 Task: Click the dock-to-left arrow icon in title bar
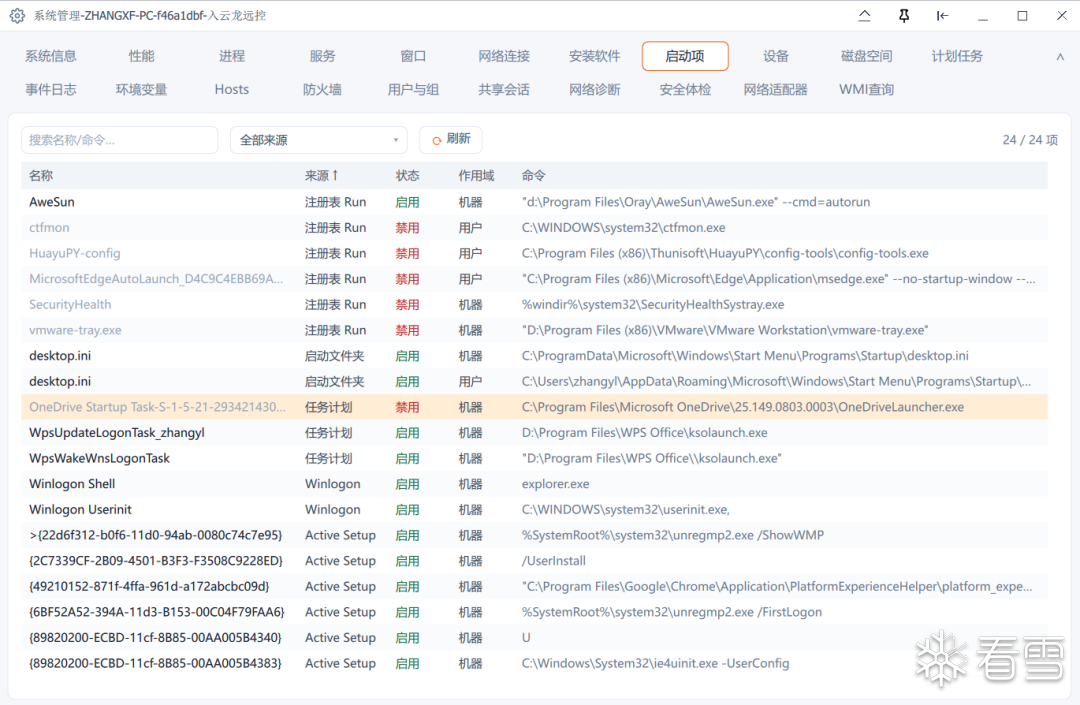[x=942, y=15]
